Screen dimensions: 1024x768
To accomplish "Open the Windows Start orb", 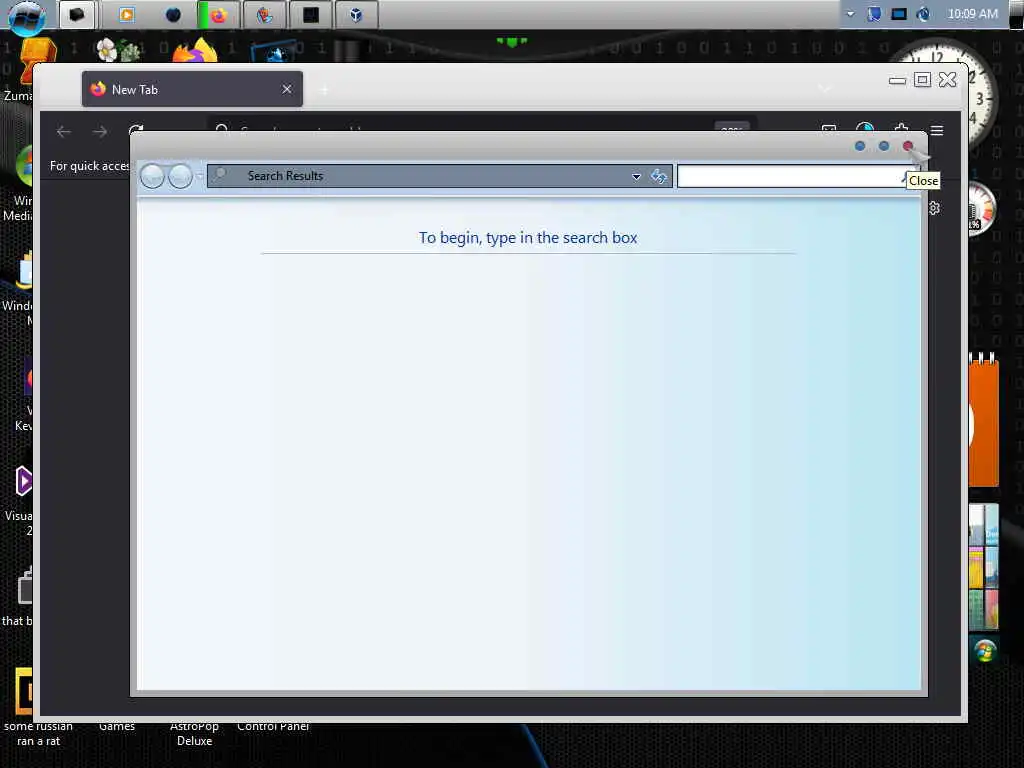I will coord(26,16).
